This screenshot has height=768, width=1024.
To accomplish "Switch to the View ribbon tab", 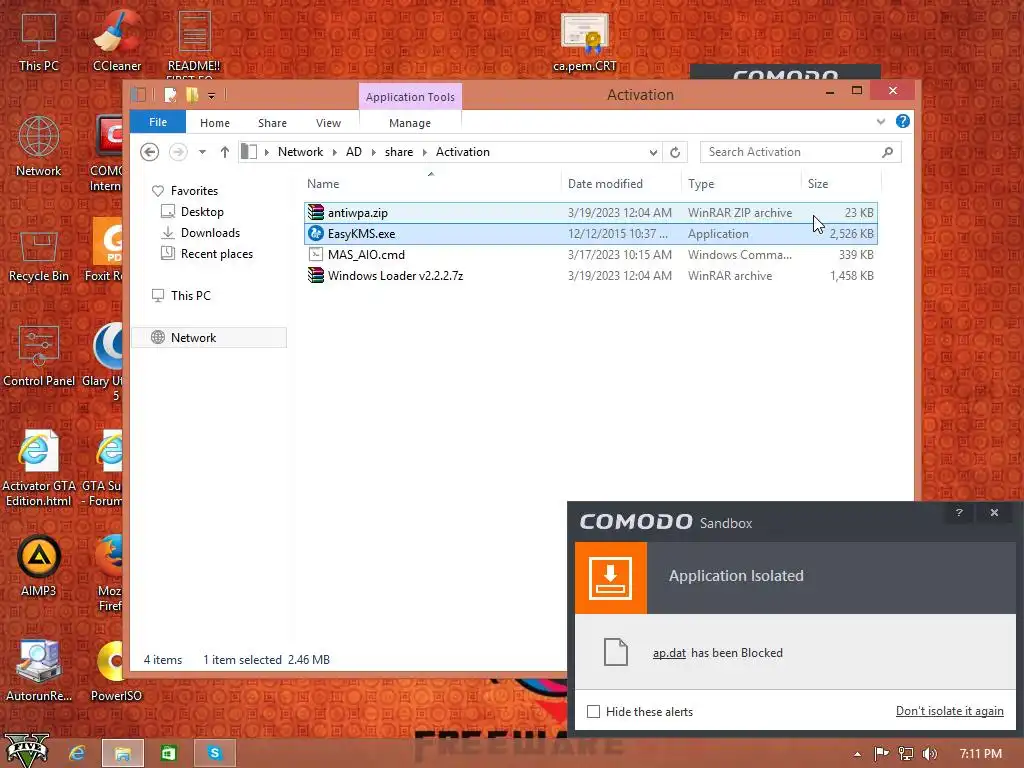I will 328,123.
